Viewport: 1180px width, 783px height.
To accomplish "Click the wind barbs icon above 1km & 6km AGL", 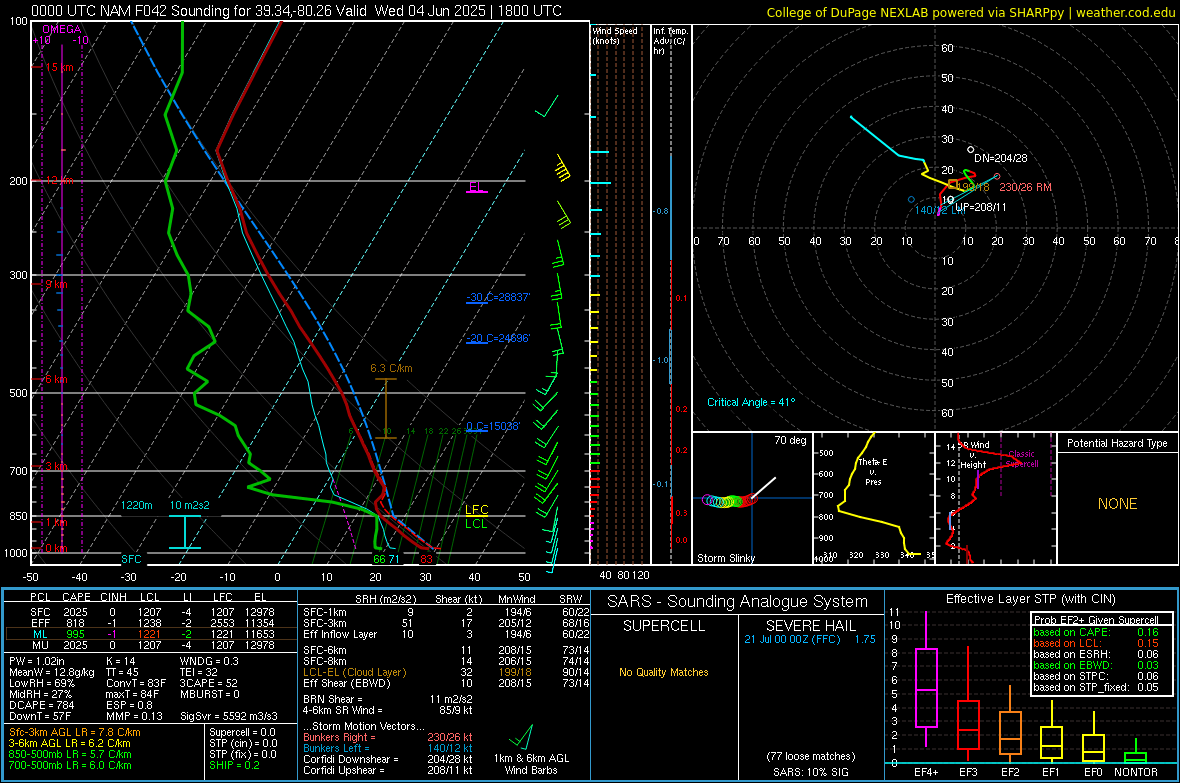I will (x=522, y=736).
